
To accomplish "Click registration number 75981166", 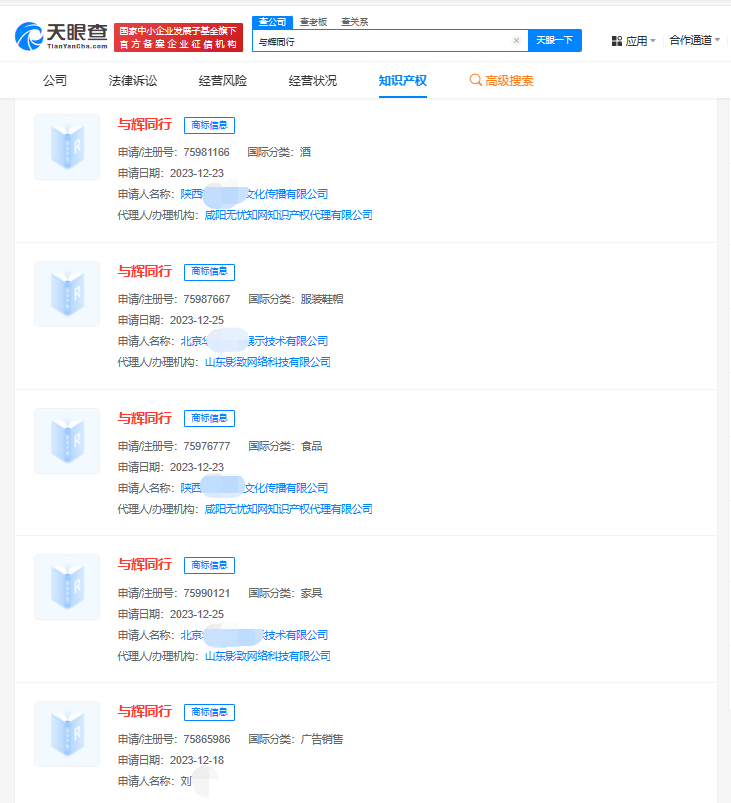I will pos(206,152).
